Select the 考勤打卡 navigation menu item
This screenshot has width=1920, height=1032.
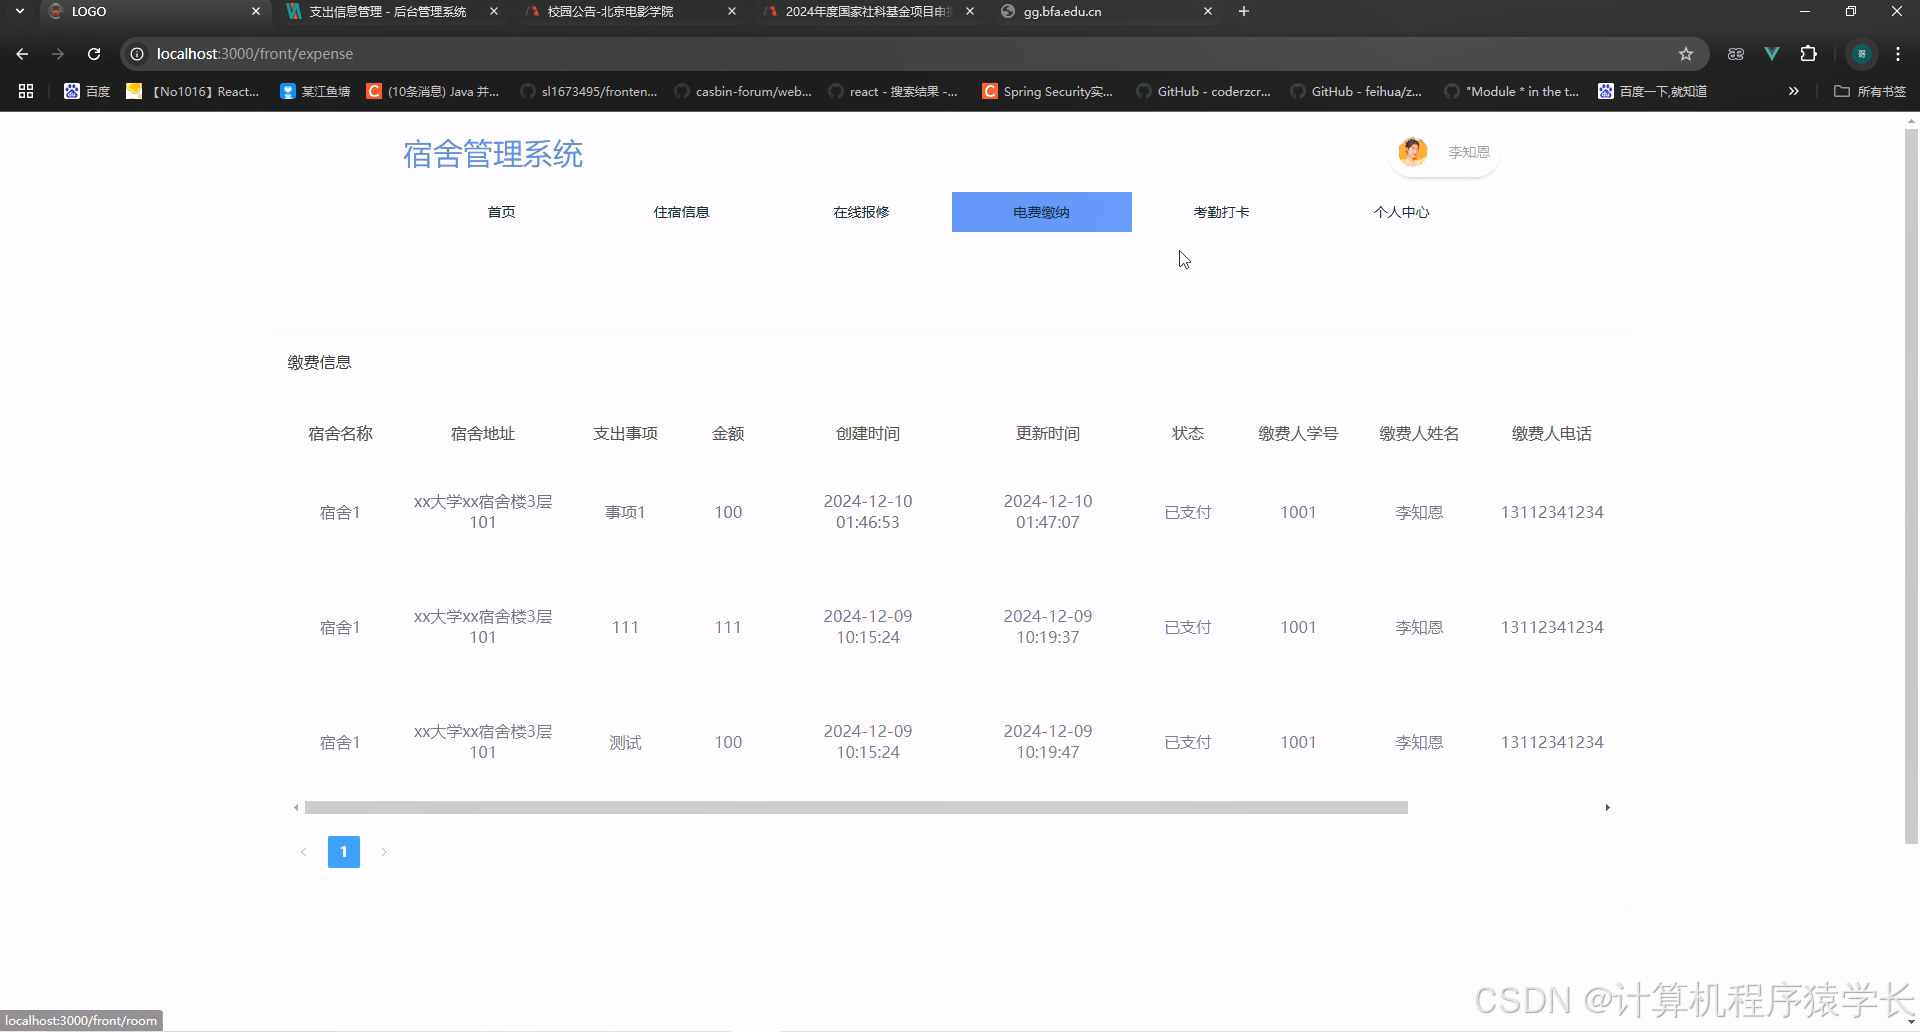(1221, 211)
